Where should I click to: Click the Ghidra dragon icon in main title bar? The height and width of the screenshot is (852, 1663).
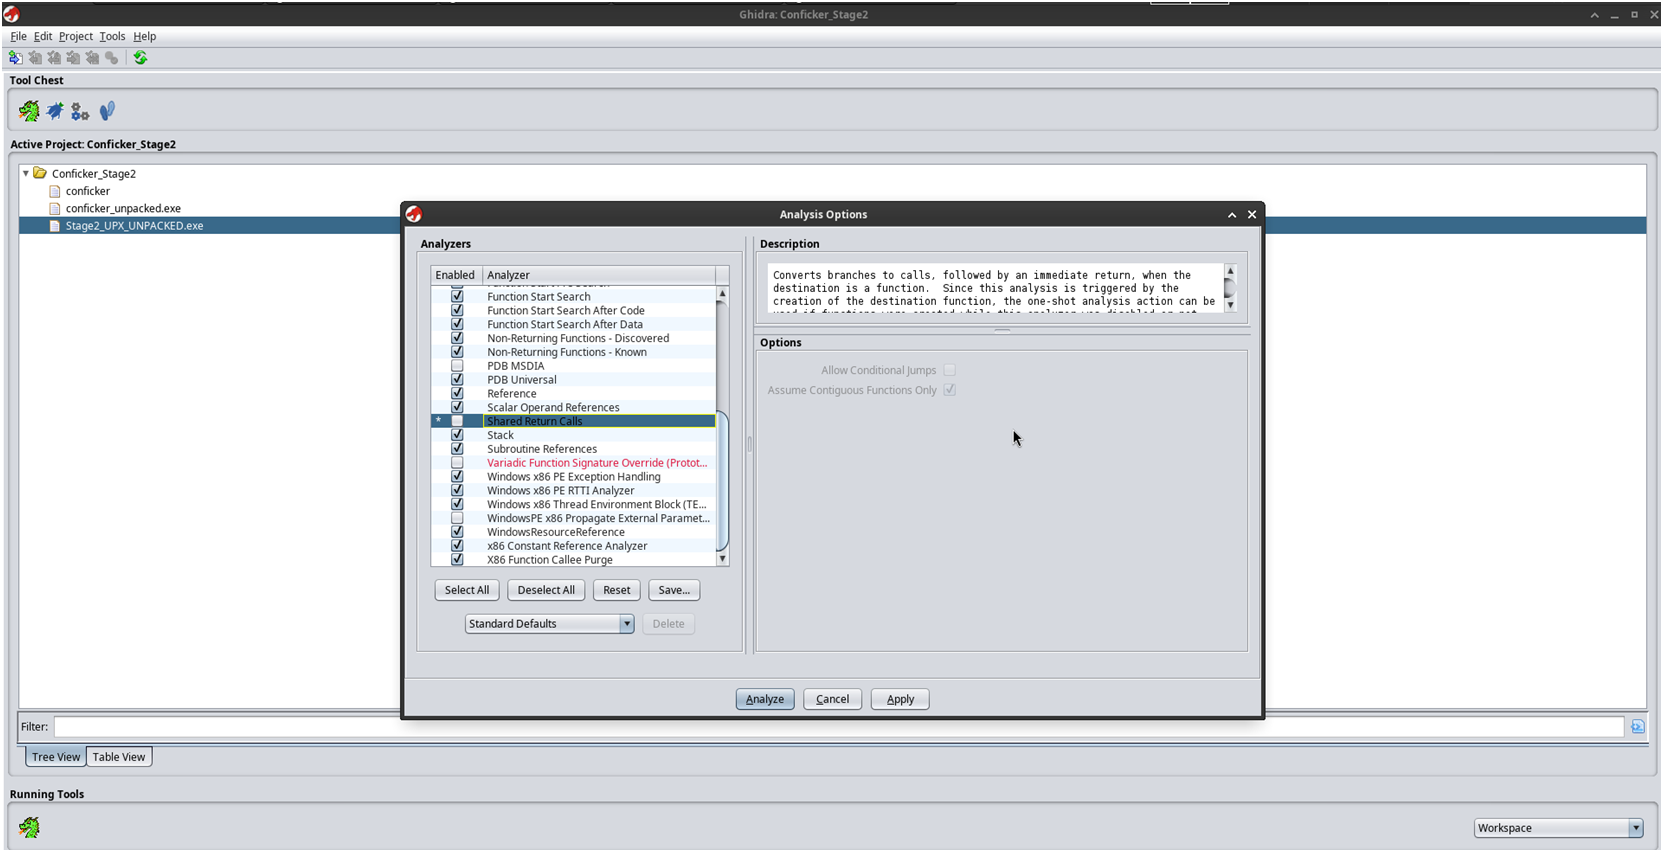click(x=11, y=14)
